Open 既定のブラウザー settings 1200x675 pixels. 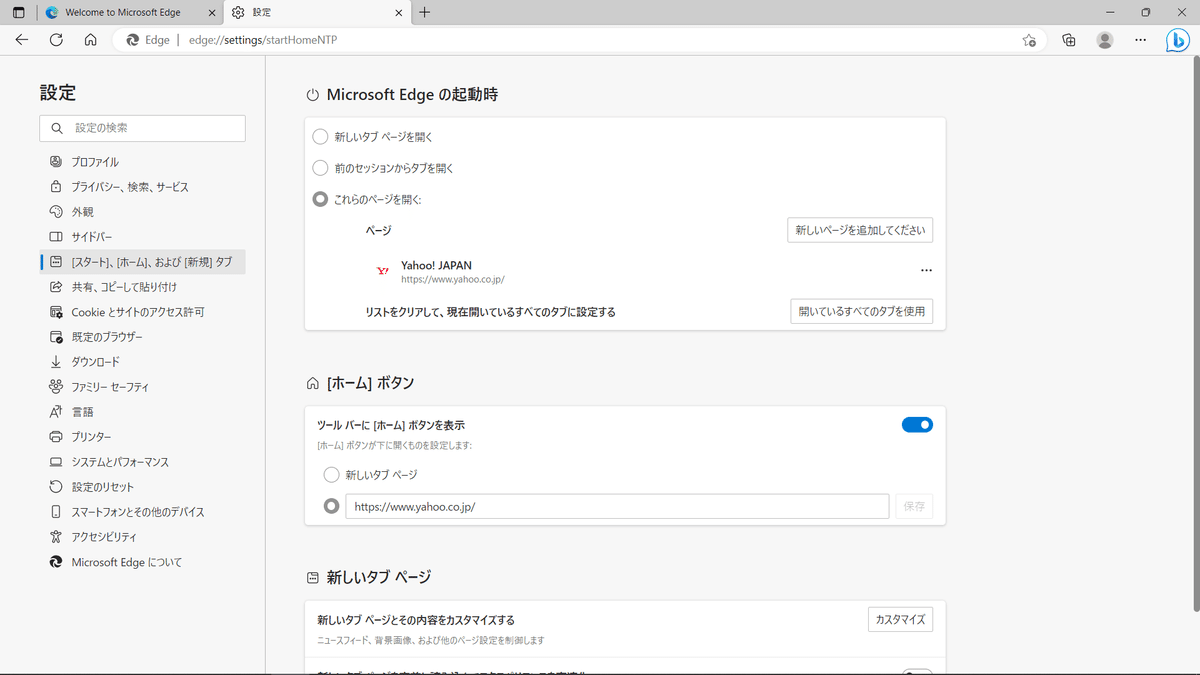142,337
